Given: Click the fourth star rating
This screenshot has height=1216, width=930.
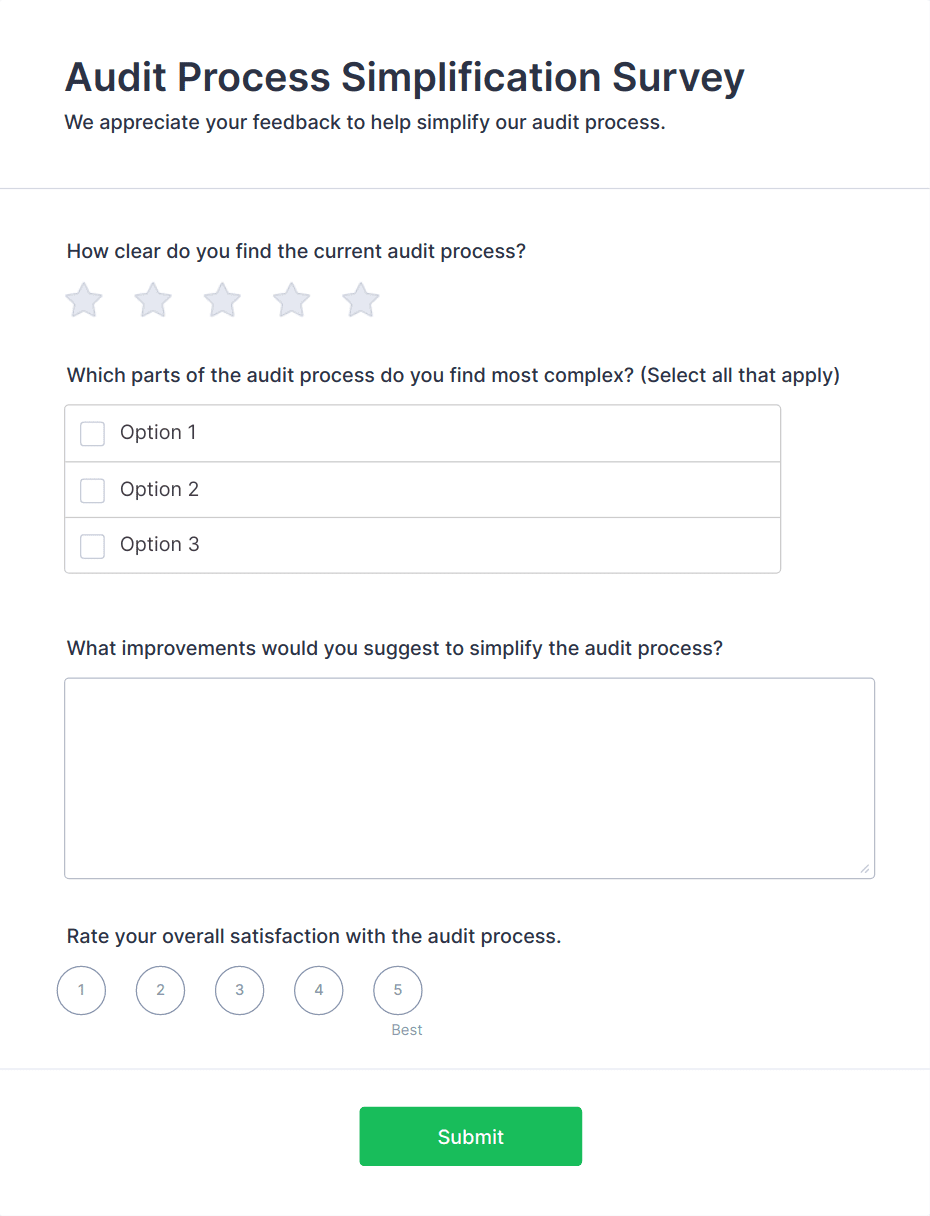Looking at the screenshot, I should coord(292,300).
